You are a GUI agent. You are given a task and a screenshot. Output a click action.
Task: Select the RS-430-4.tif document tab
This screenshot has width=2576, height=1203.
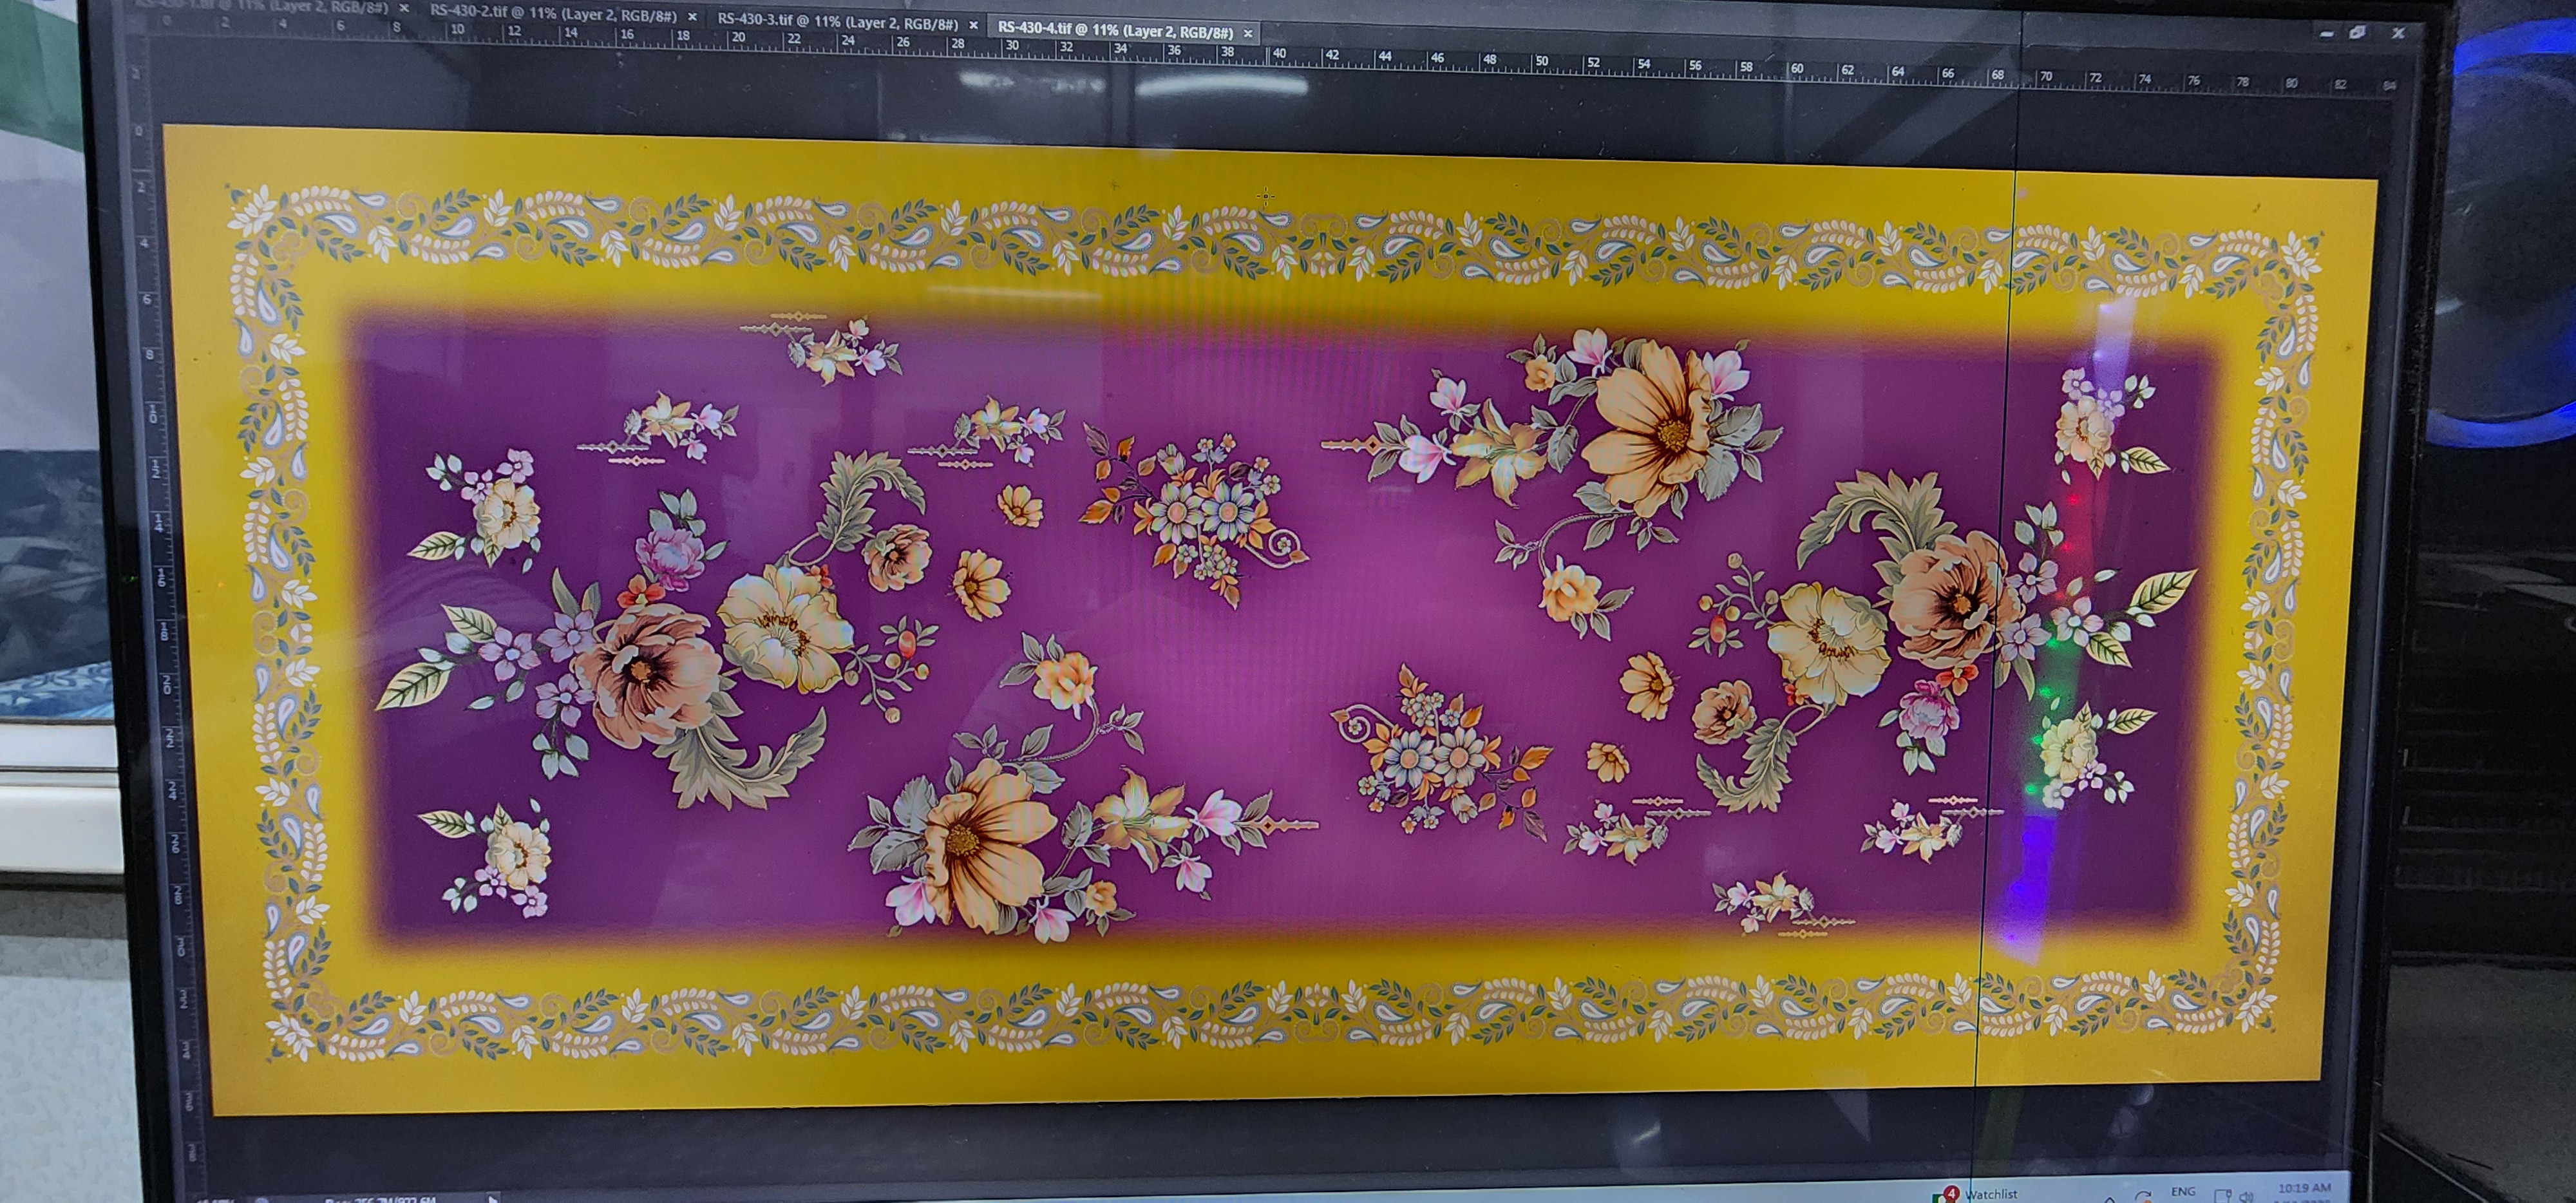coord(1114,31)
